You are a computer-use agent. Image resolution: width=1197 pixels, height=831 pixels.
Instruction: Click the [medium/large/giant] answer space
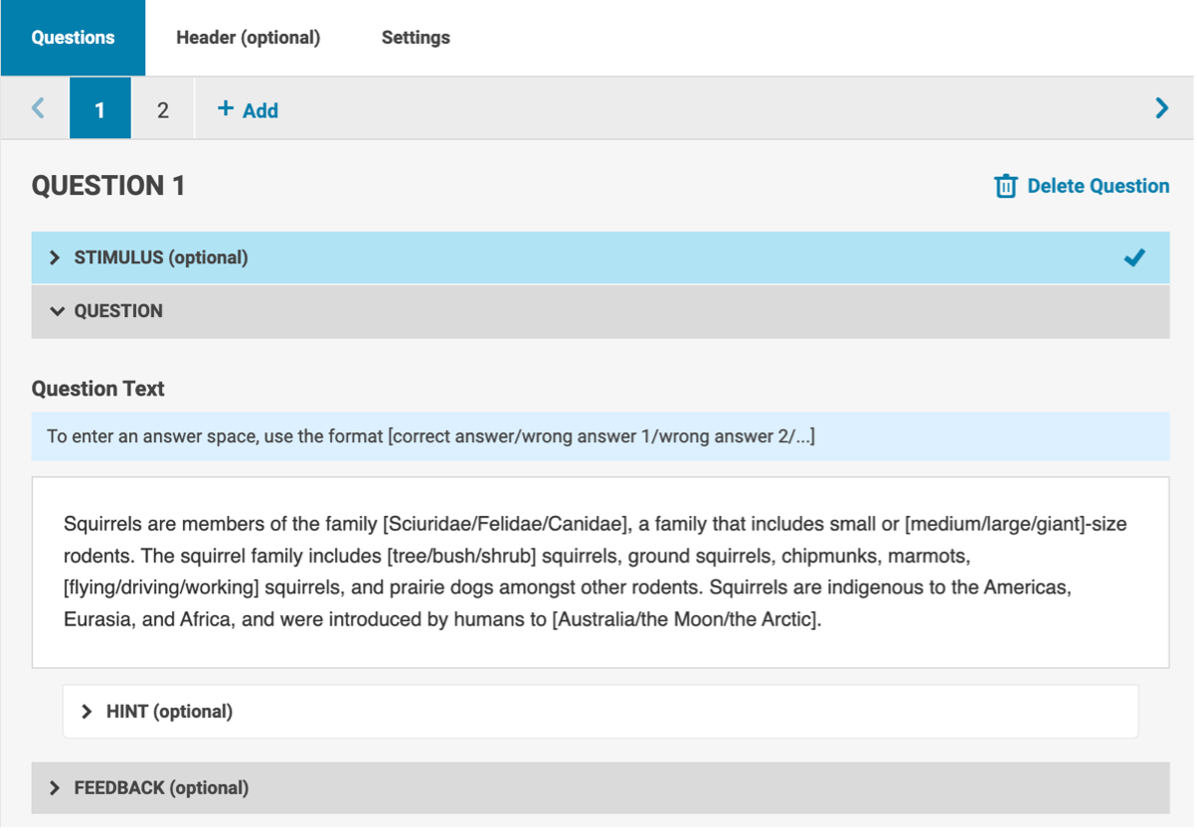pyautogui.click(x=996, y=524)
